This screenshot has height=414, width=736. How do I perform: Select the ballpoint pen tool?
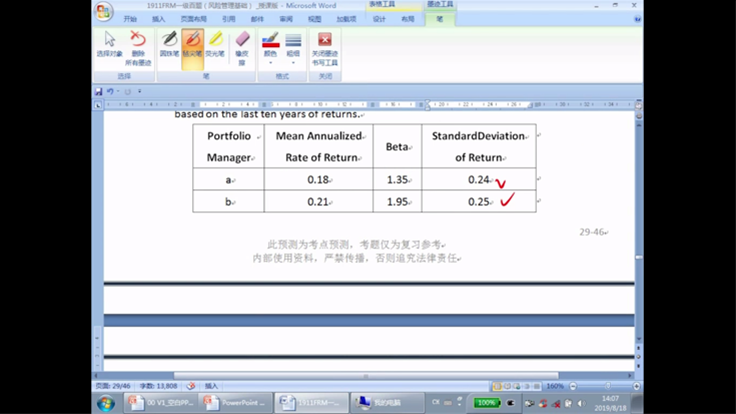pyautogui.click(x=169, y=44)
